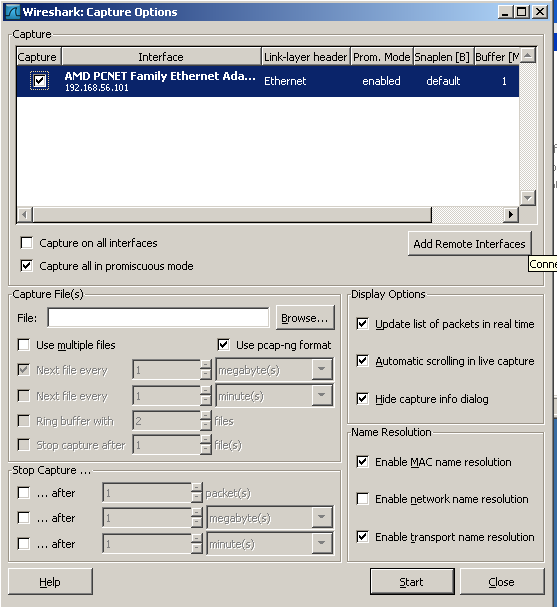Disable MAC name resolution checkbox
The height and width of the screenshot is (607, 557).
click(362, 461)
